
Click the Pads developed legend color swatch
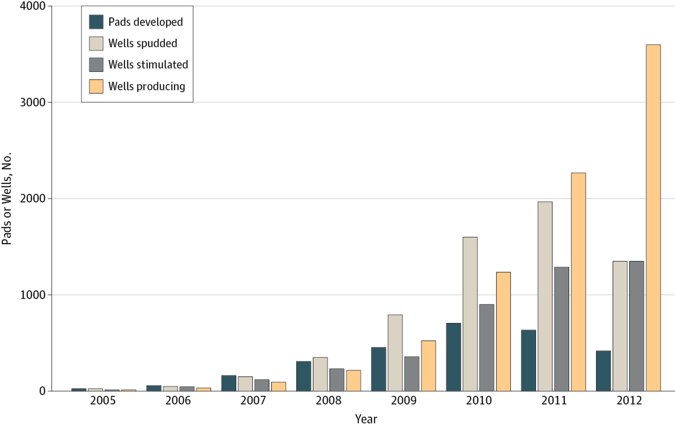(x=97, y=21)
